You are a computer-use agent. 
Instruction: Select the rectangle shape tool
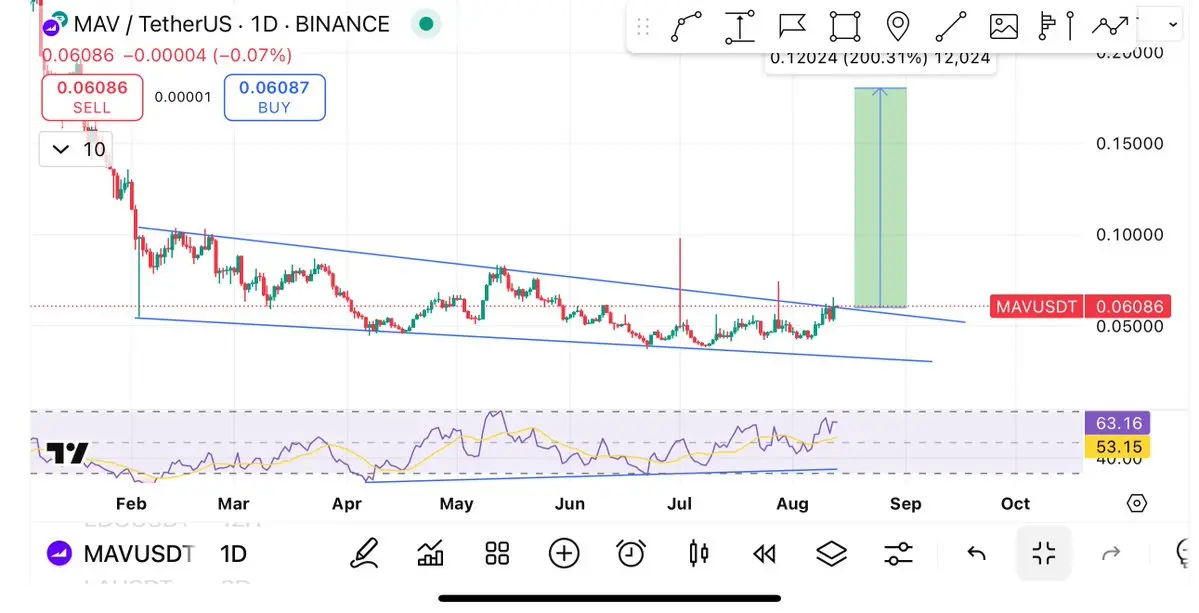click(x=844, y=27)
